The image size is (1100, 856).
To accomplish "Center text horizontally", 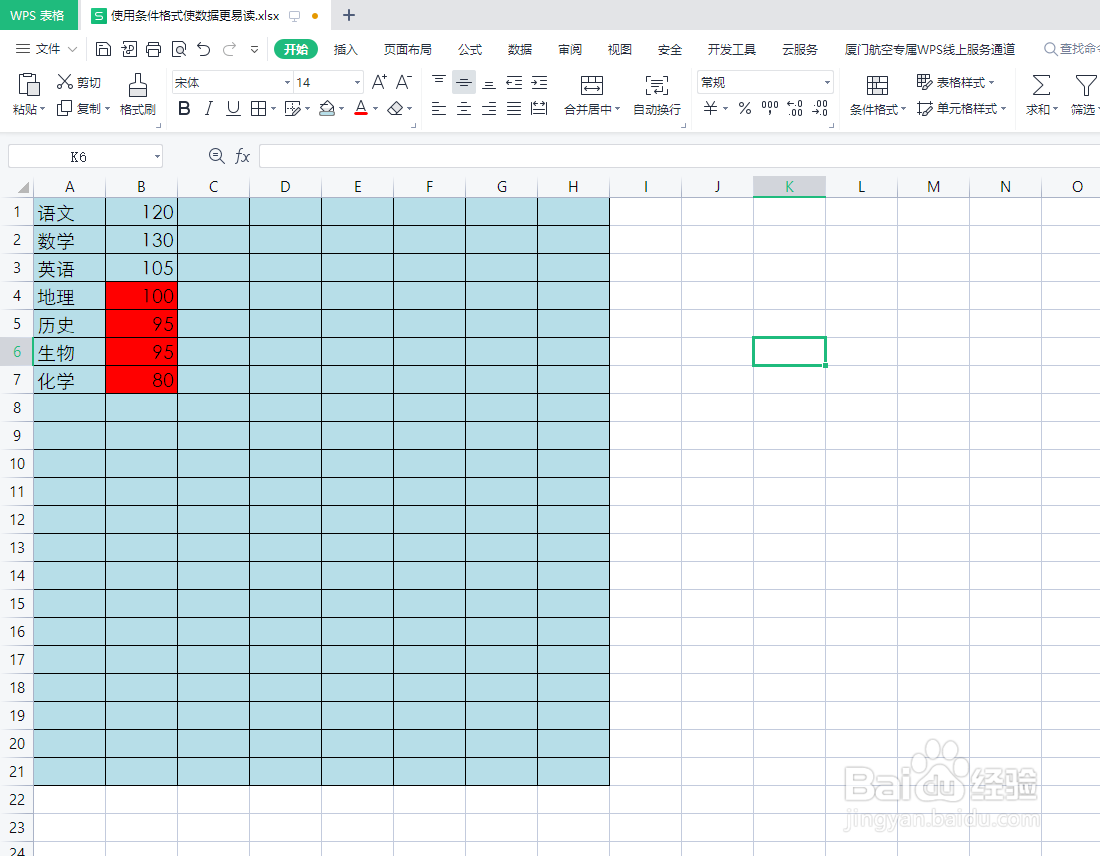I will point(464,108).
